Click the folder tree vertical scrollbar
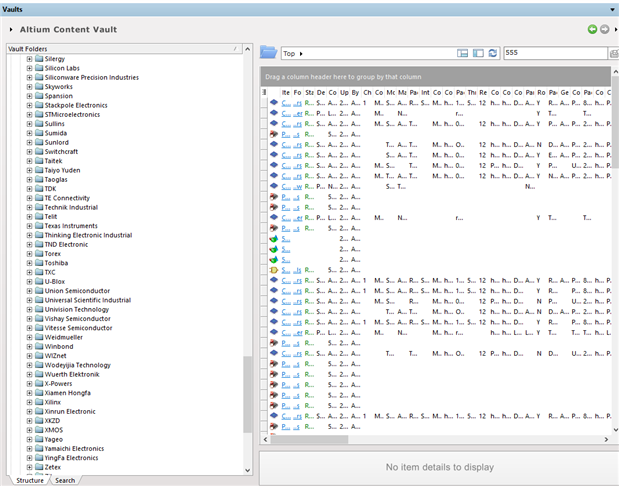Image resolution: width=619 pixels, height=486 pixels. pyautogui.click(x=248, y=392)
